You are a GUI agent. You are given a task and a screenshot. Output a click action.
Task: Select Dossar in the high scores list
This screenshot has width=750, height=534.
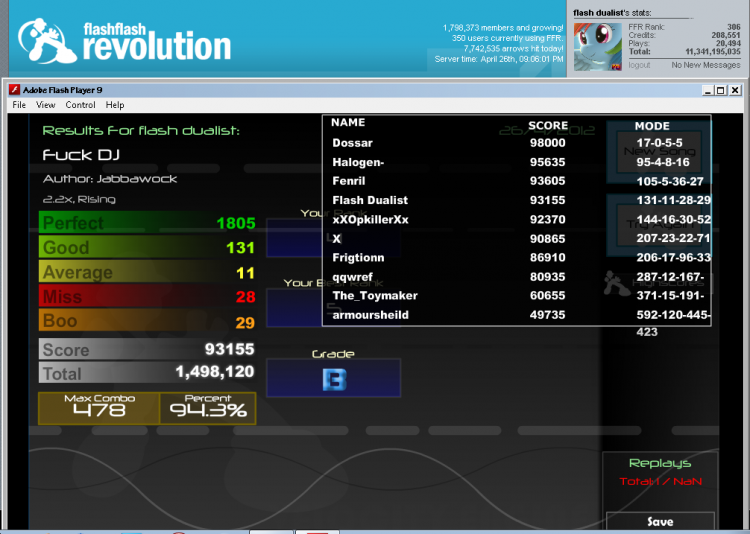pyautogui.click(x=353, y=143)
